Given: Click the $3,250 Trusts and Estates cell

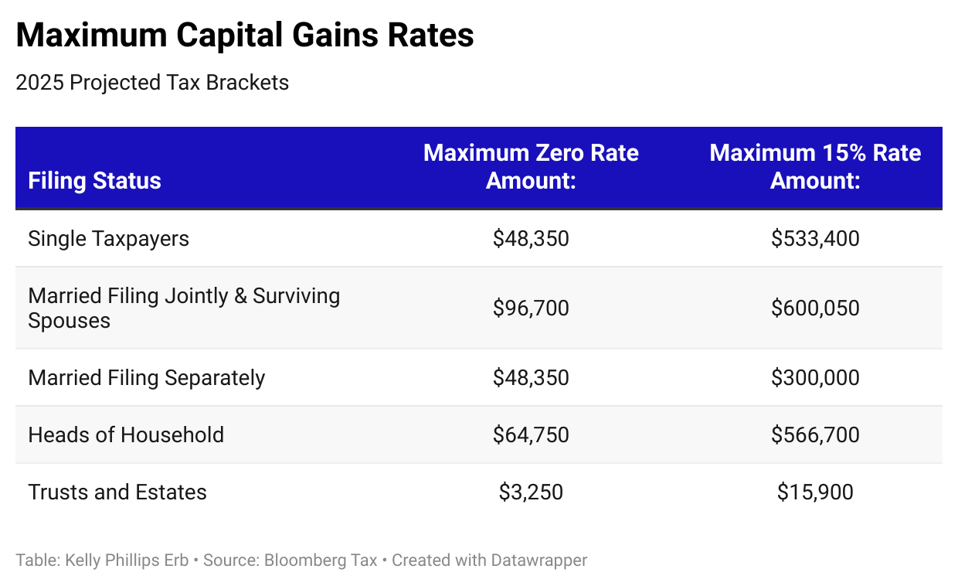Looking at the screenshot, I should [530, 492].
